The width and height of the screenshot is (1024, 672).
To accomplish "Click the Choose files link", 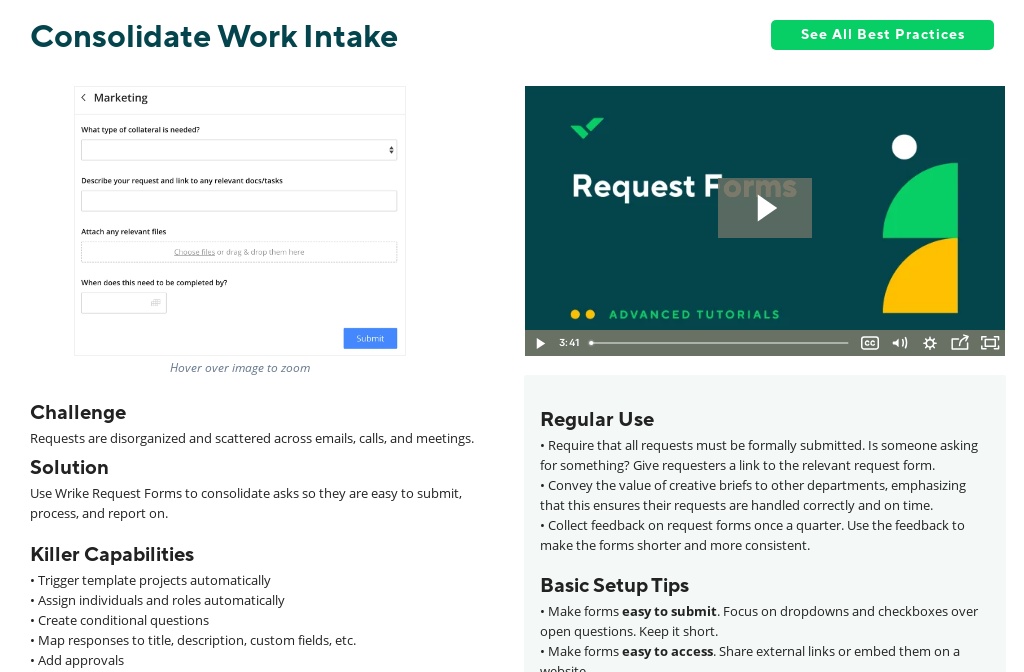I will (x=194, y=251).
